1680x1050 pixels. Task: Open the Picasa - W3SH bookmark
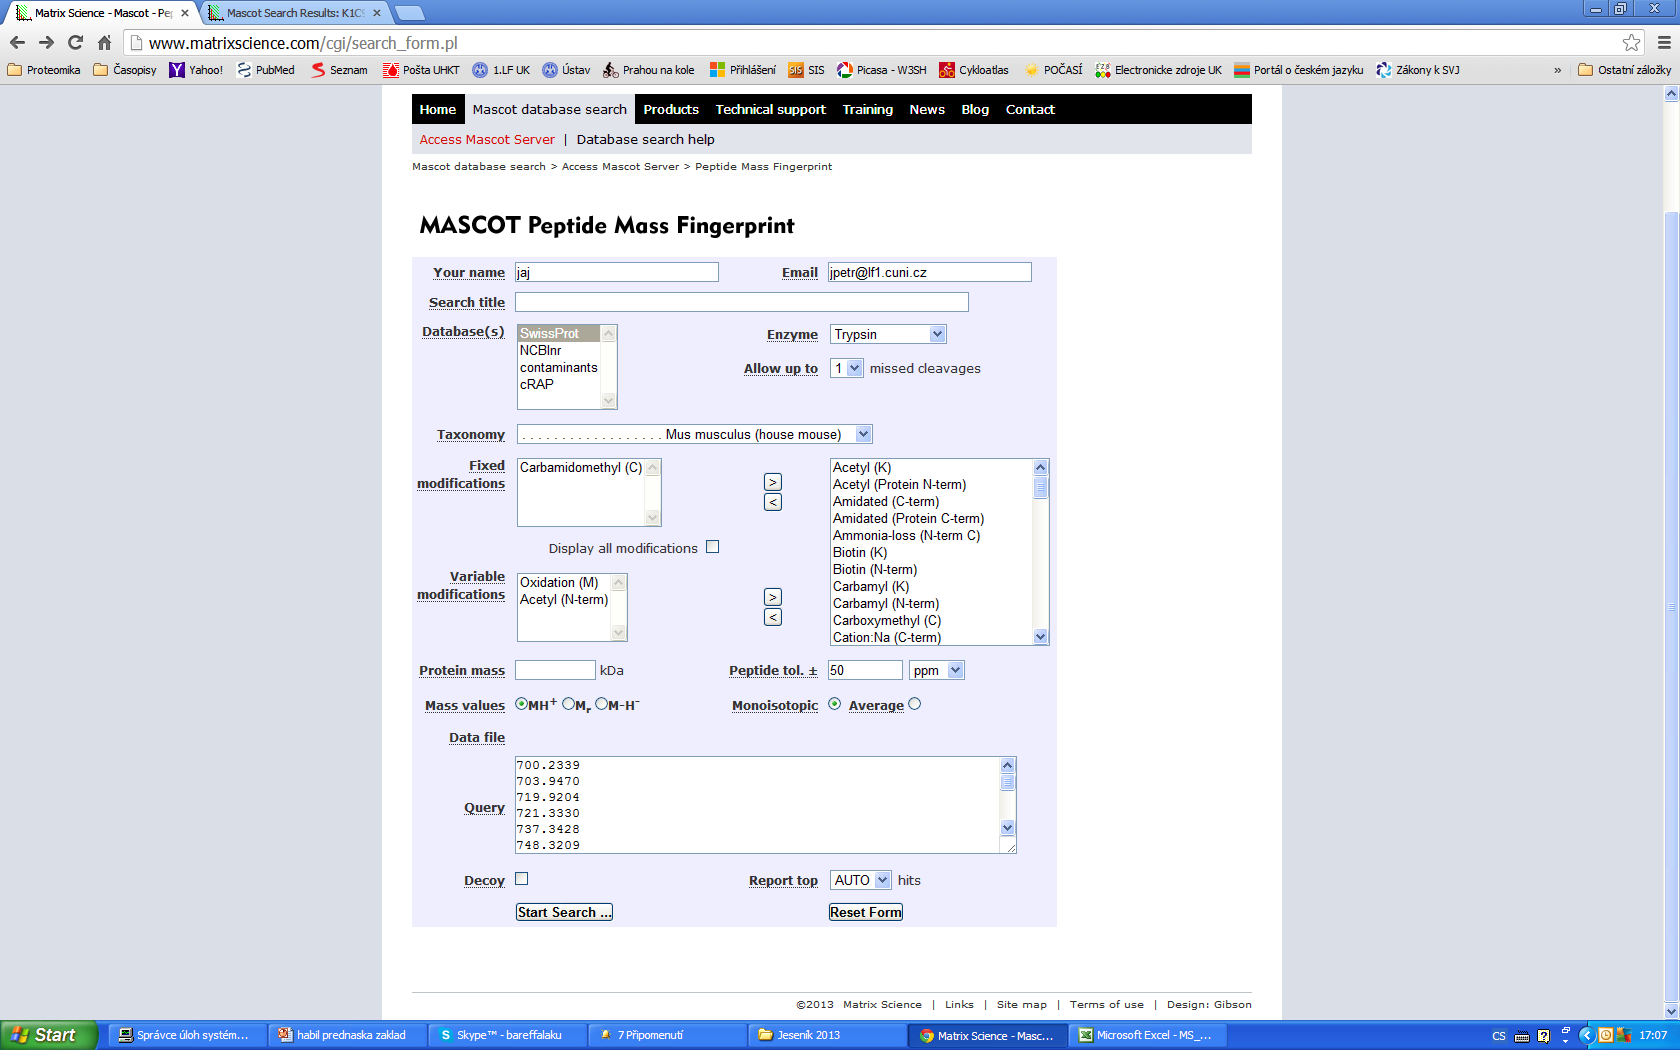pyautogui.click(x=881, y=70)
